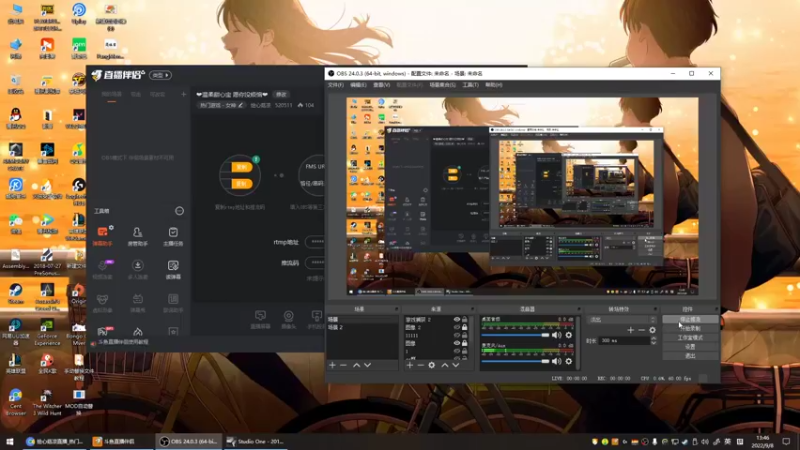Move source down in OBS sources panel

[x=456, y=365]
